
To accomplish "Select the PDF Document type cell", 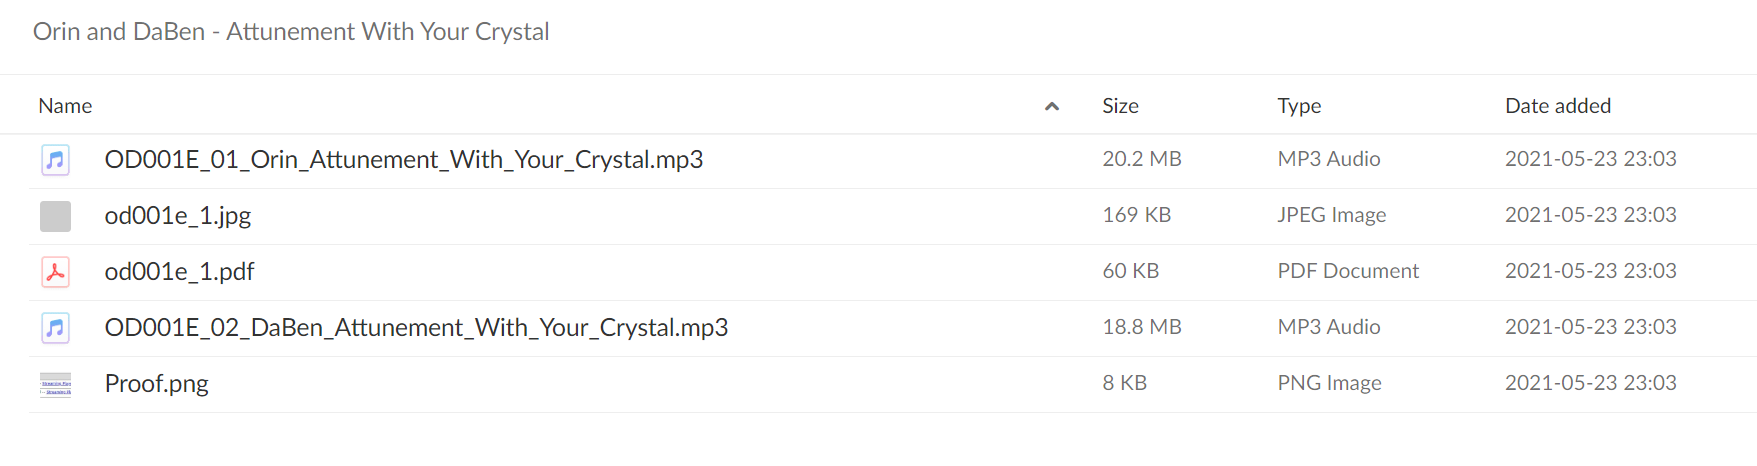I will (x=1348, y=271).
